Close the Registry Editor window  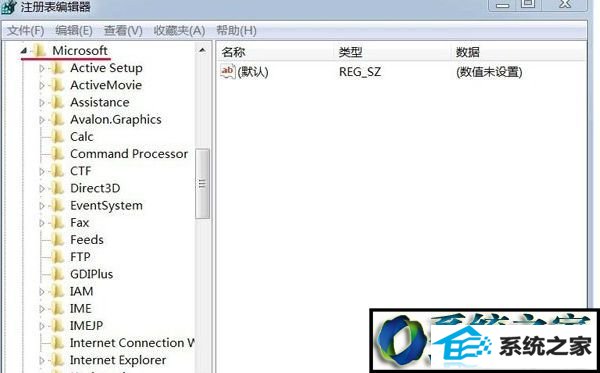point(564,5)
